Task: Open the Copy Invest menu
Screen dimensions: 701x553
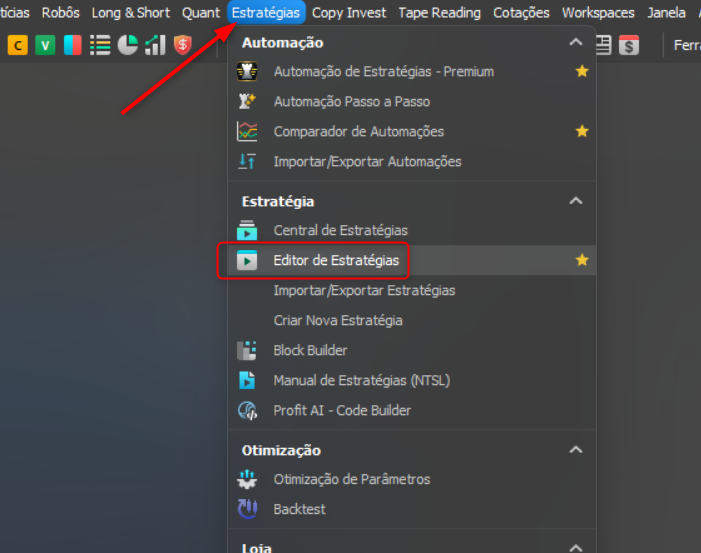Action: [x=349, y=13]
